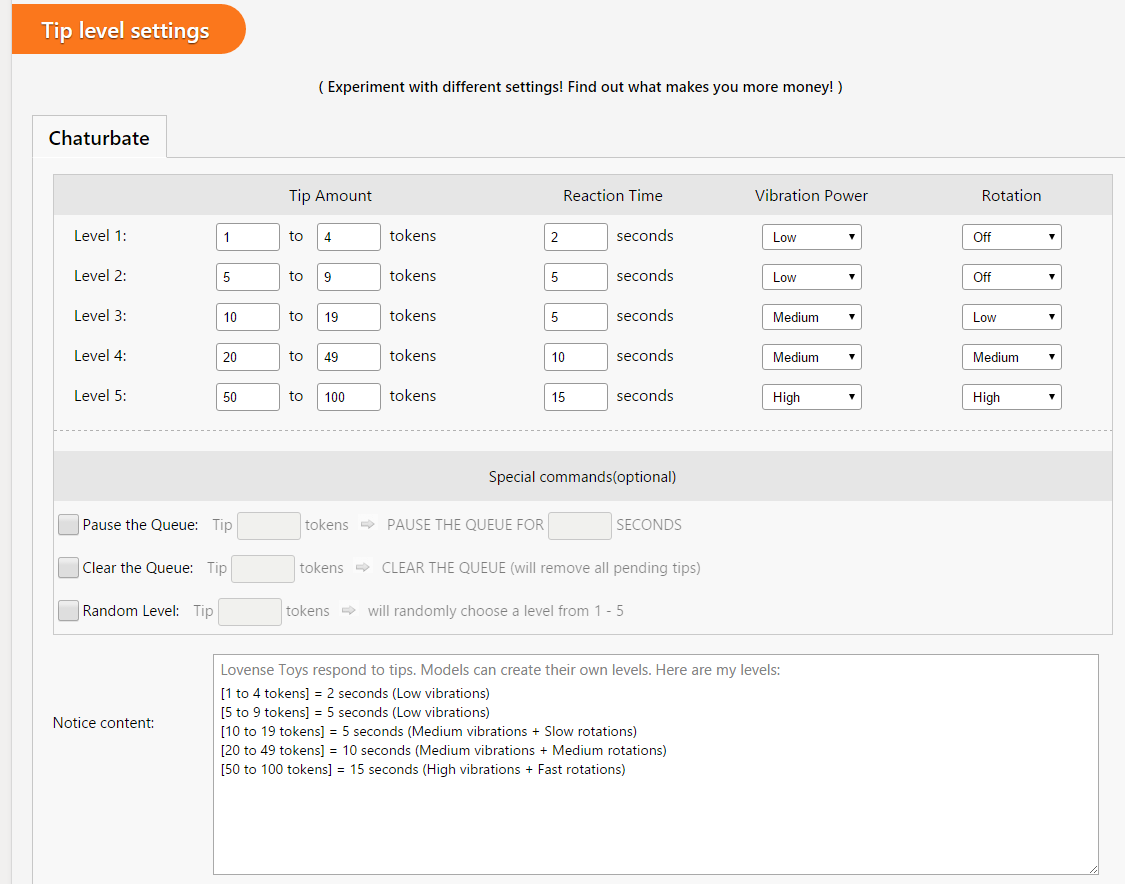Click Level 1 reaction time seconds field
Viewport: 1125px width, 884px height.
coord(575,237)
